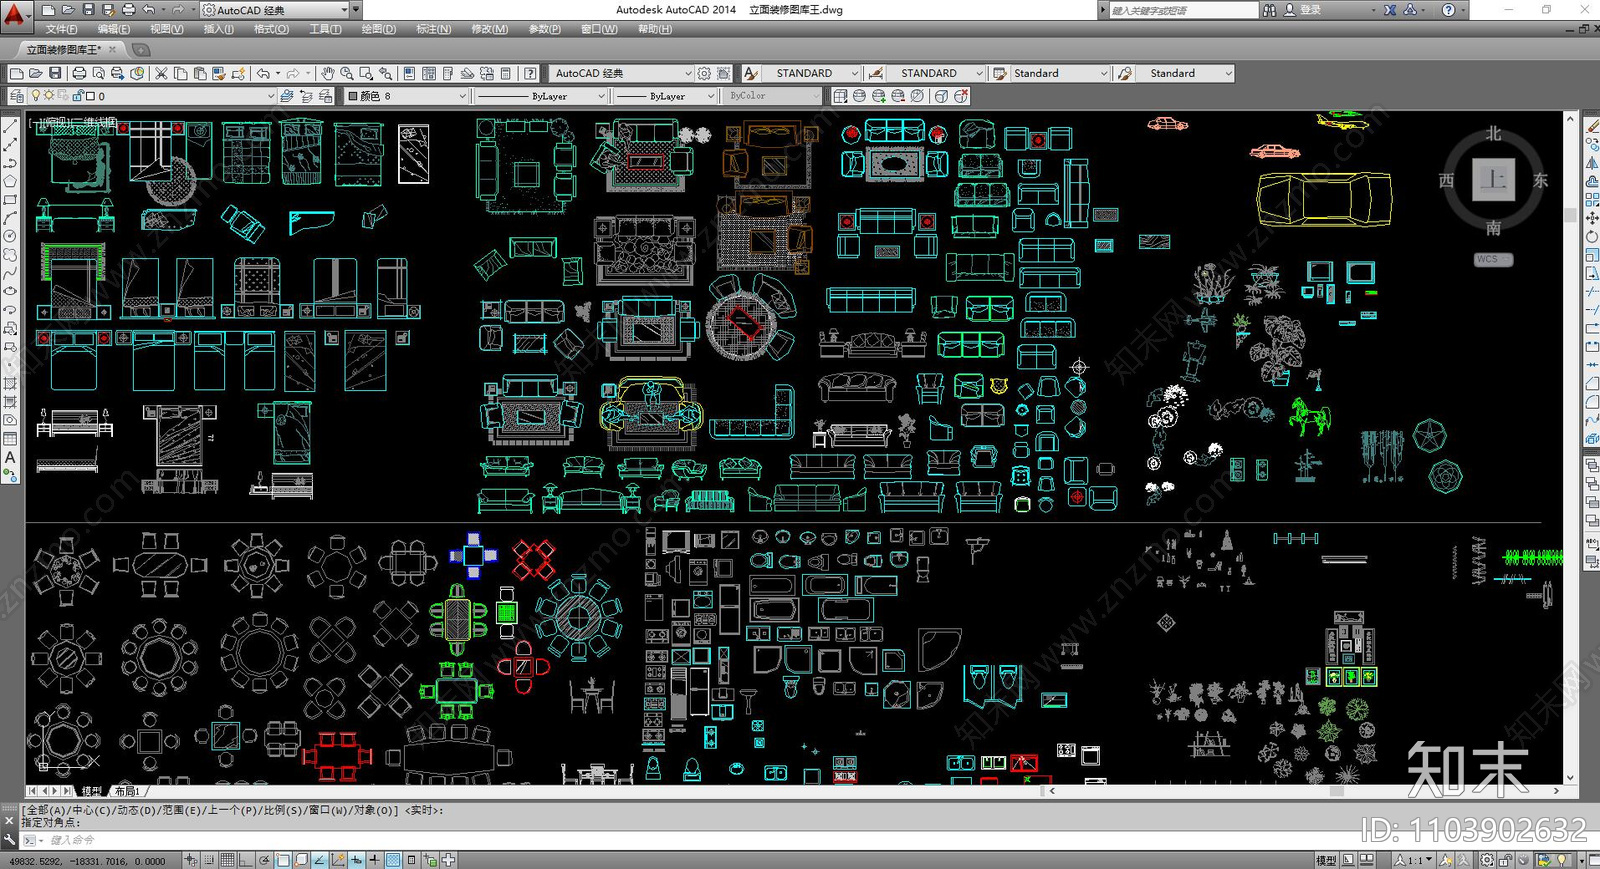Open the 格式(O) menu

(x=271, y=29)
